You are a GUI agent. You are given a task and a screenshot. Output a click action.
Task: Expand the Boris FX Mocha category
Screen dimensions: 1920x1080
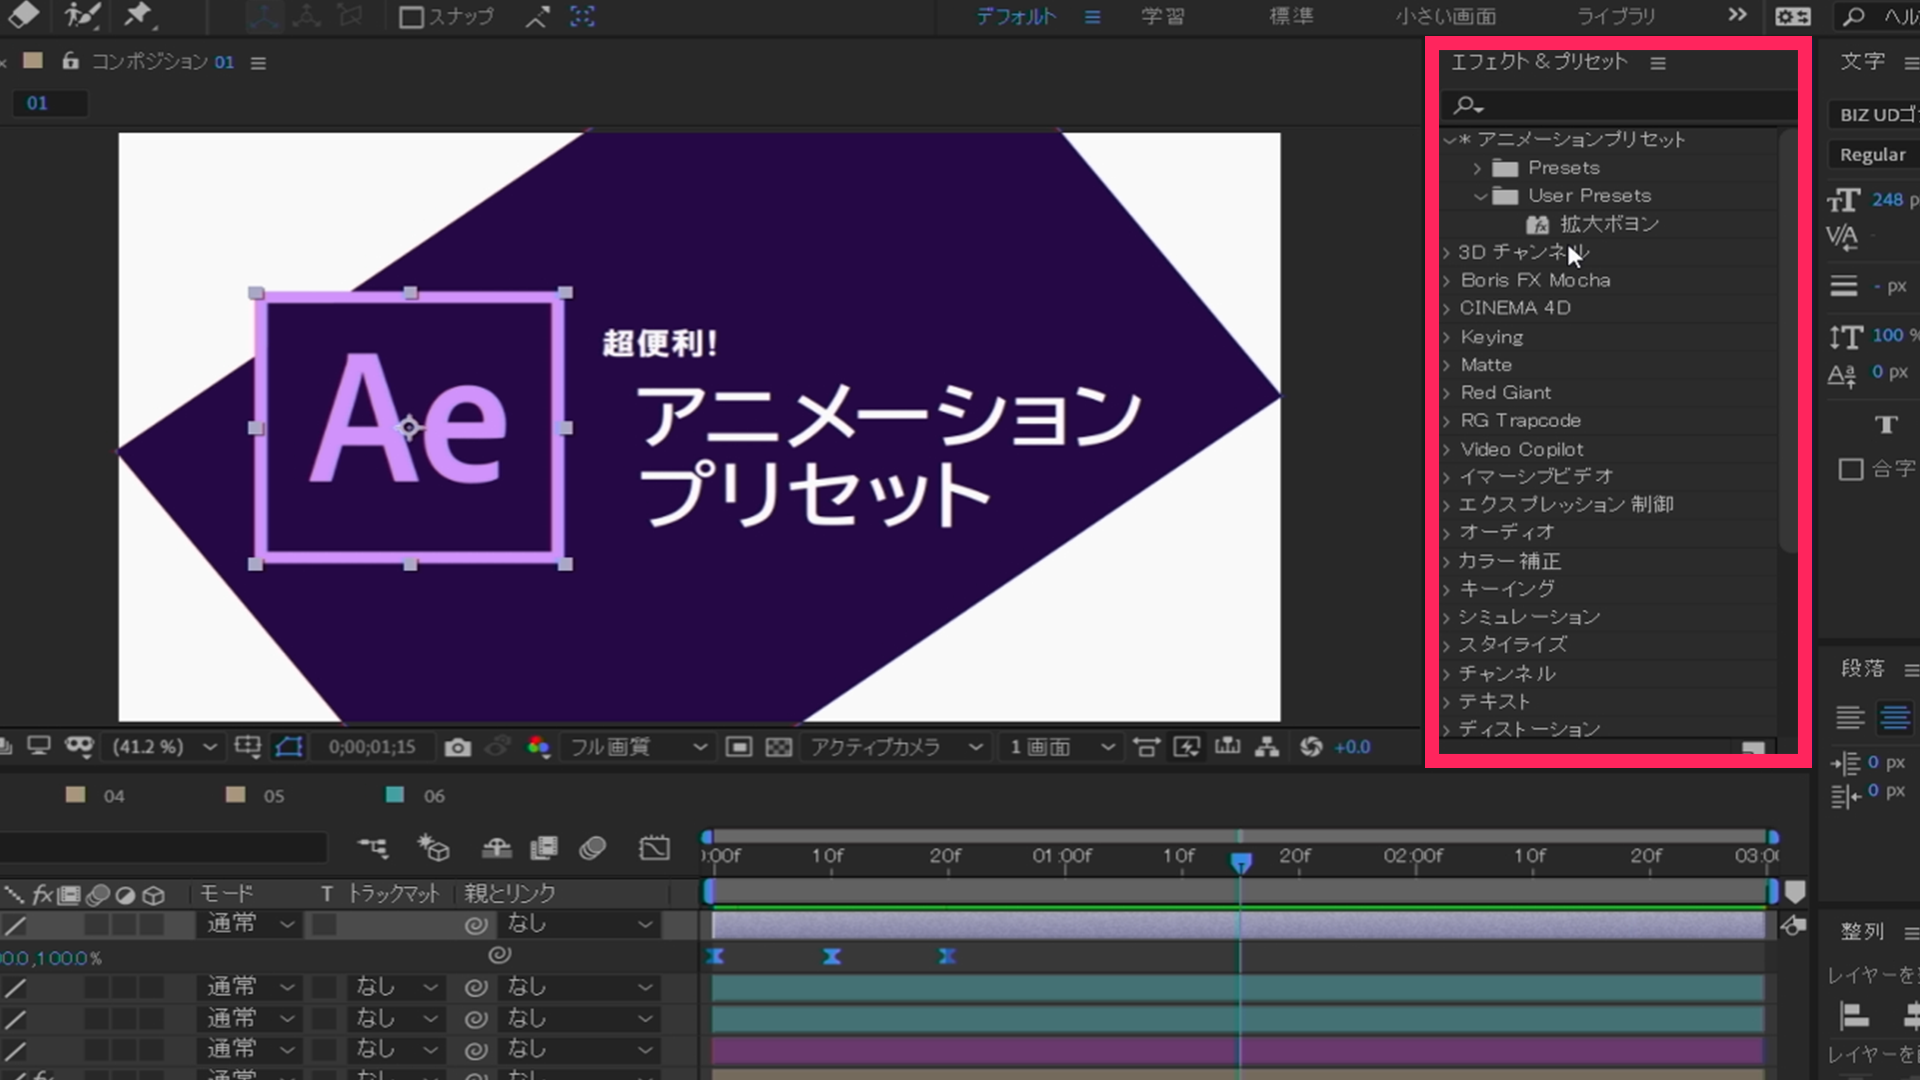click(1446, 281)
